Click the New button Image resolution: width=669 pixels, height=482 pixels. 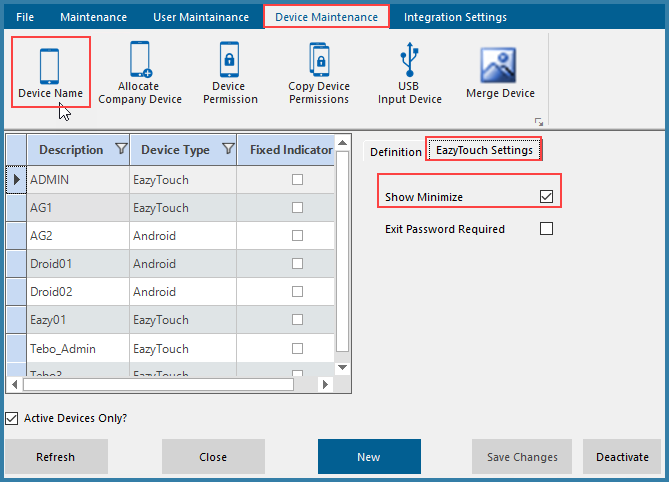[369, 457]
